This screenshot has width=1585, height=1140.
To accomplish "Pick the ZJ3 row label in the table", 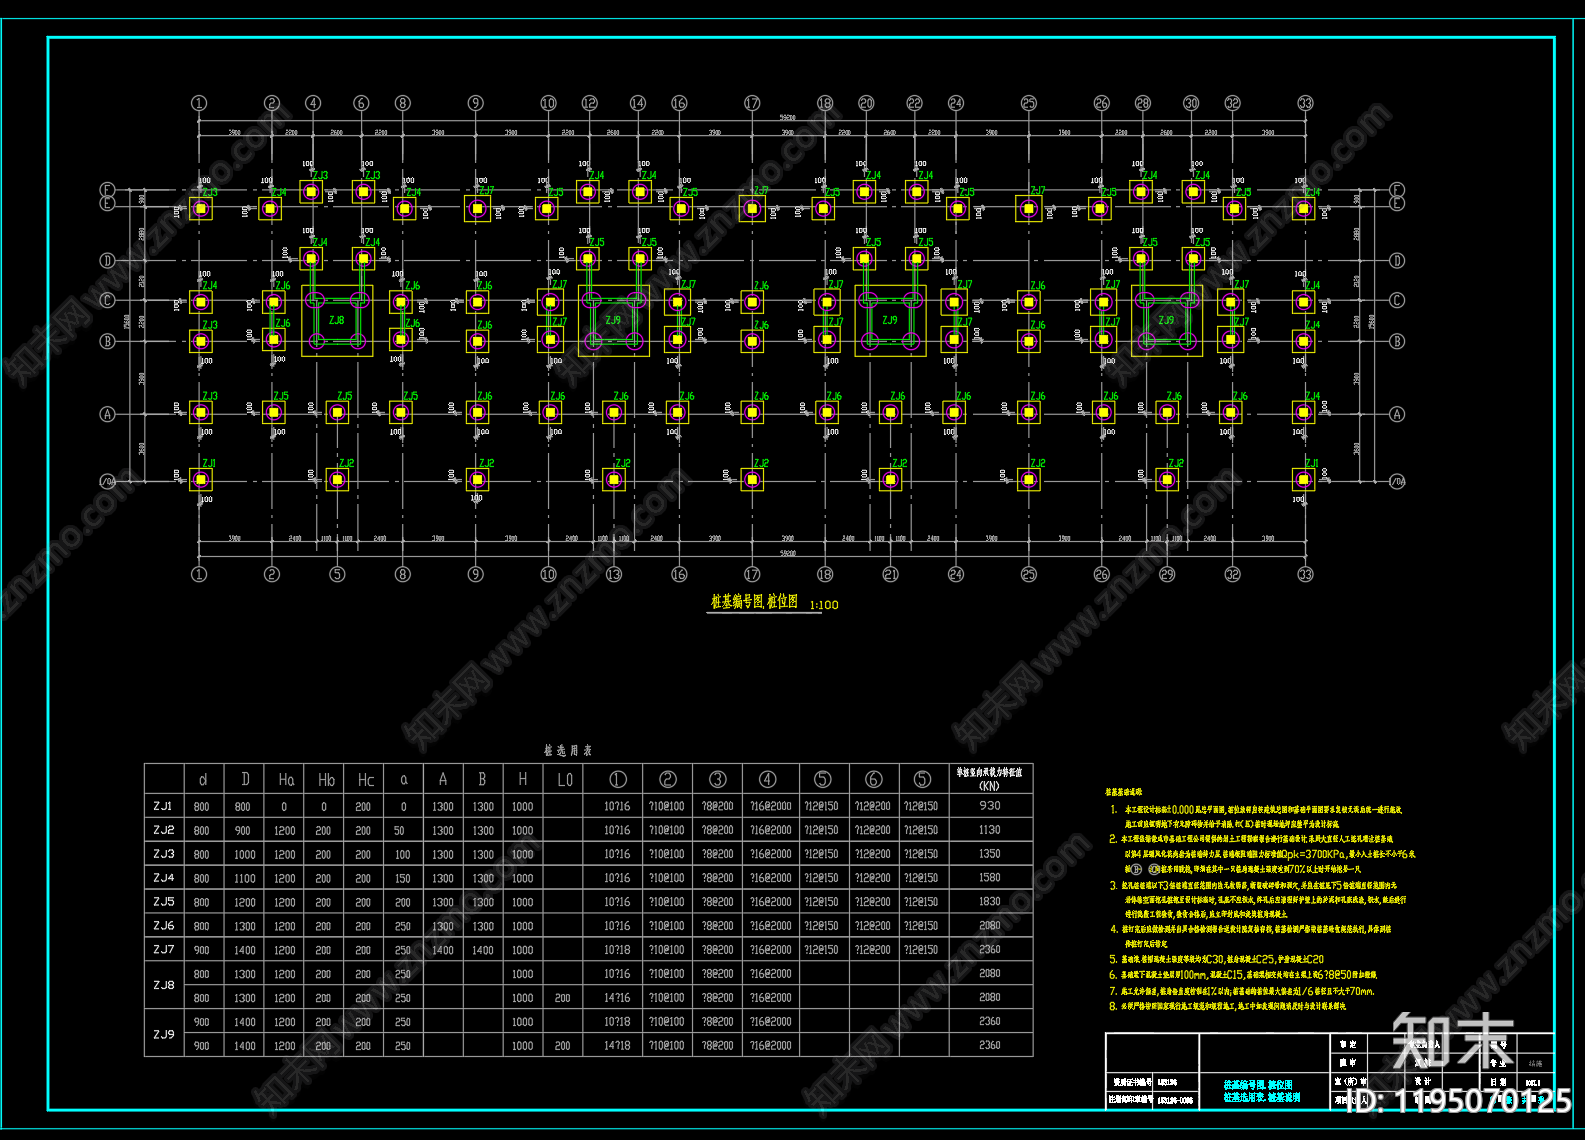I will coord(163,854).
